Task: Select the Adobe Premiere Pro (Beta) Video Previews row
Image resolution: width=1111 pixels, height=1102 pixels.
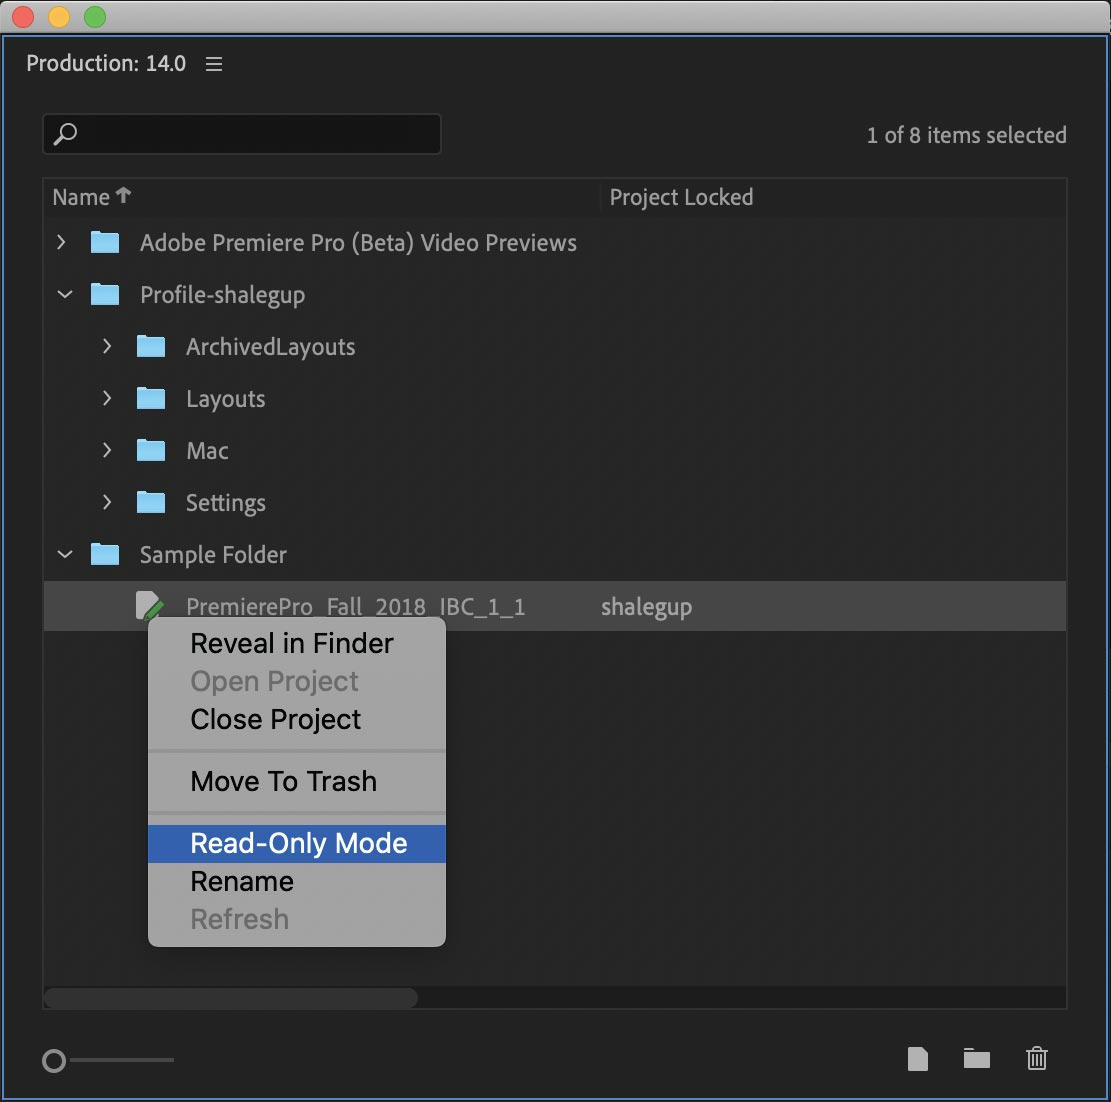Action: coord(555,242)
